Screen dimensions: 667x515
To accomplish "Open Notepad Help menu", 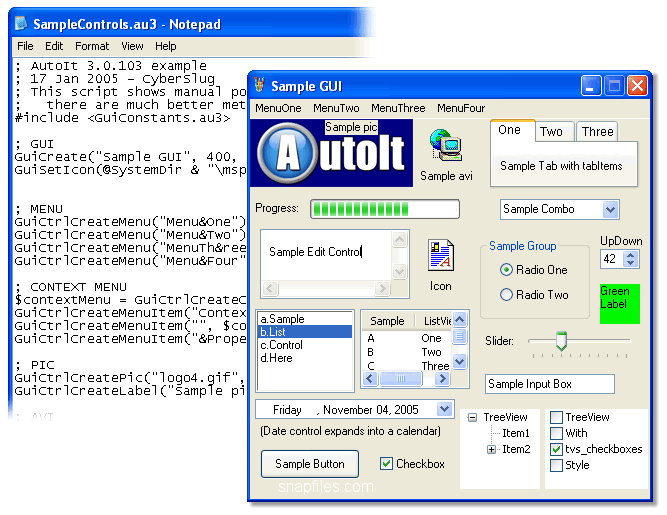I will pyautogui.click(x=165, y=46).
